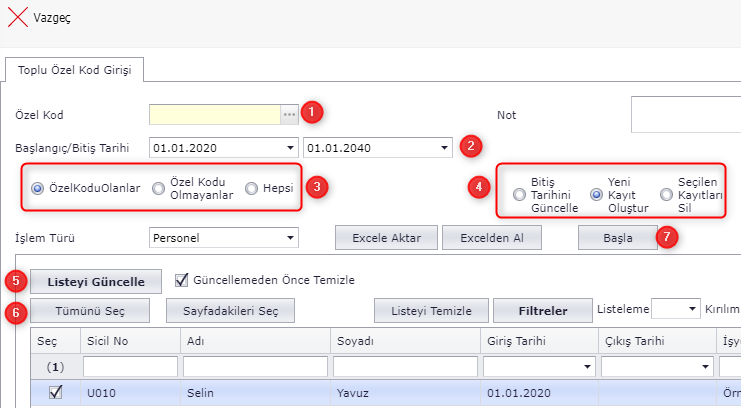
Task: Pick Bitiş Tarihini Güncelle radio option
Action: point(519,194)
